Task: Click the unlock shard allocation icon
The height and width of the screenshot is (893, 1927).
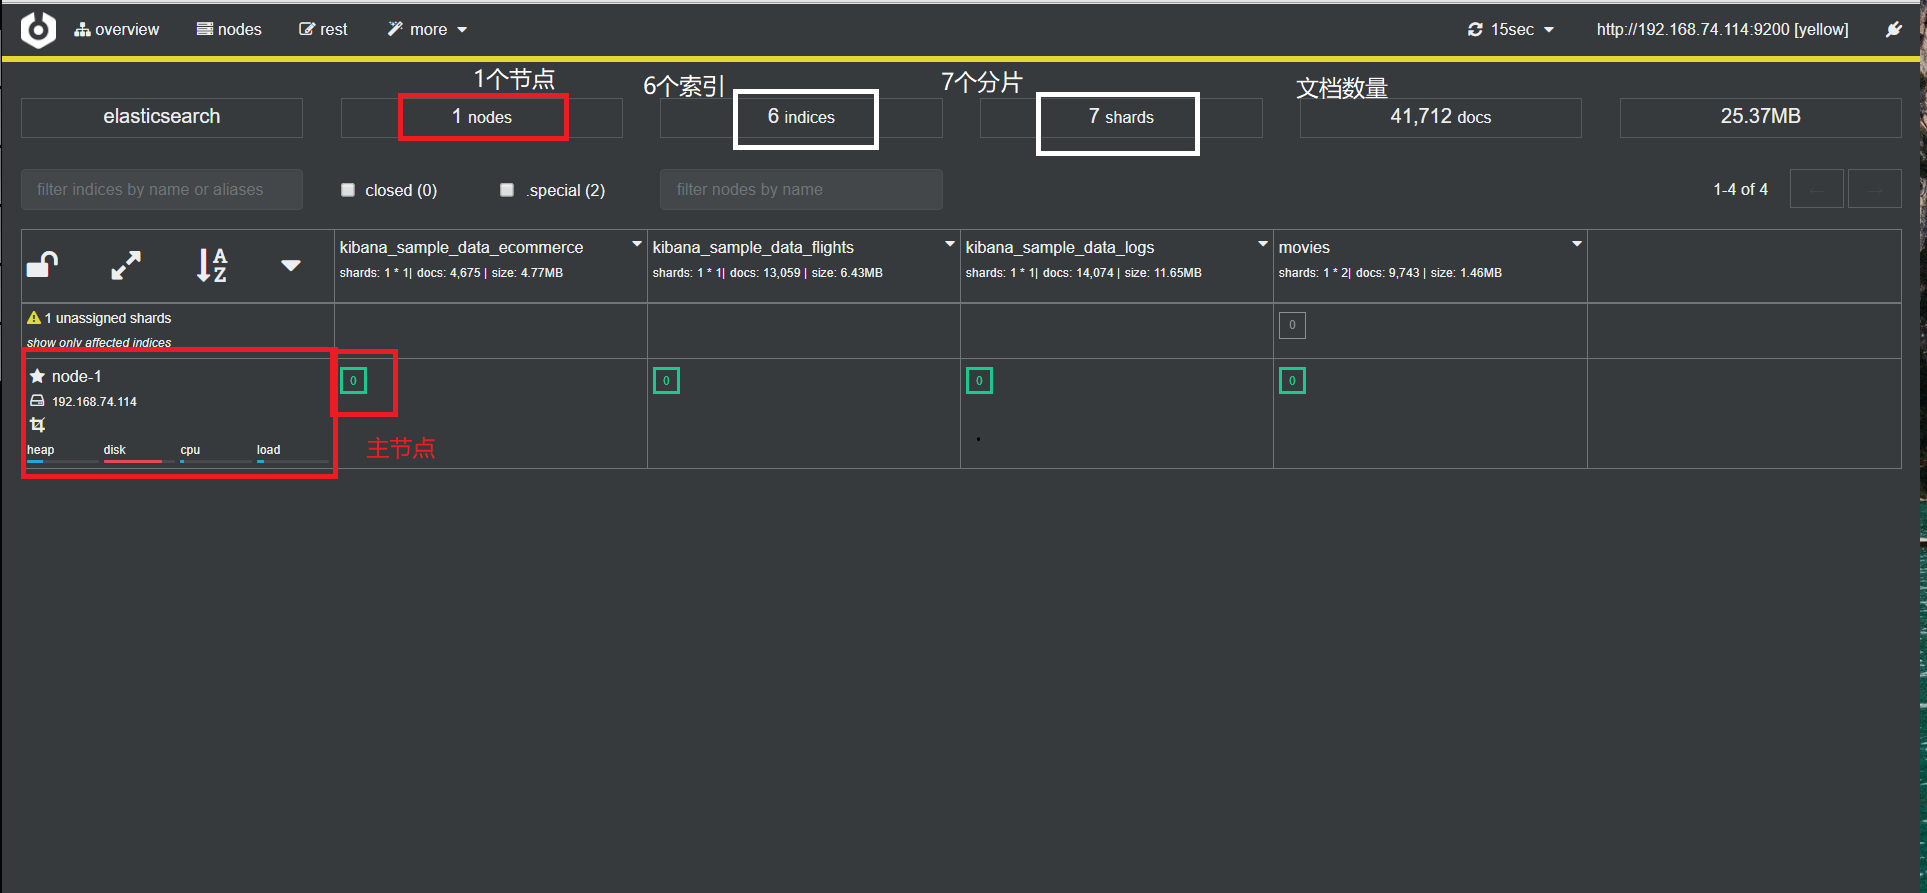Action: [x=42, y=265]
